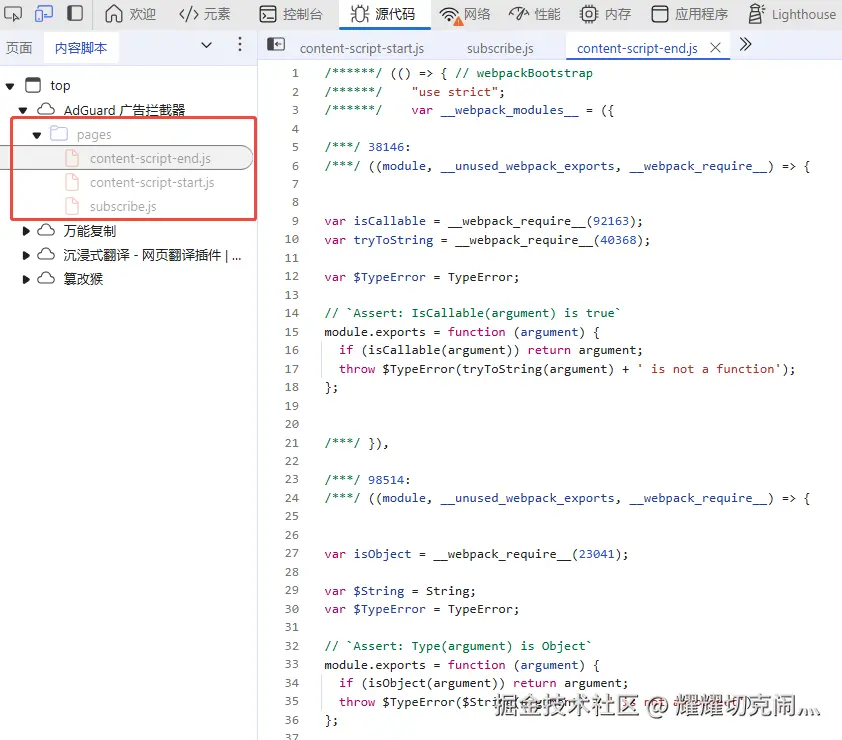Viewport: 842px width, 740px height.
Task: Select content-script-start.js in the file tree
Action: pyautogui.click(x=139, y=182)
